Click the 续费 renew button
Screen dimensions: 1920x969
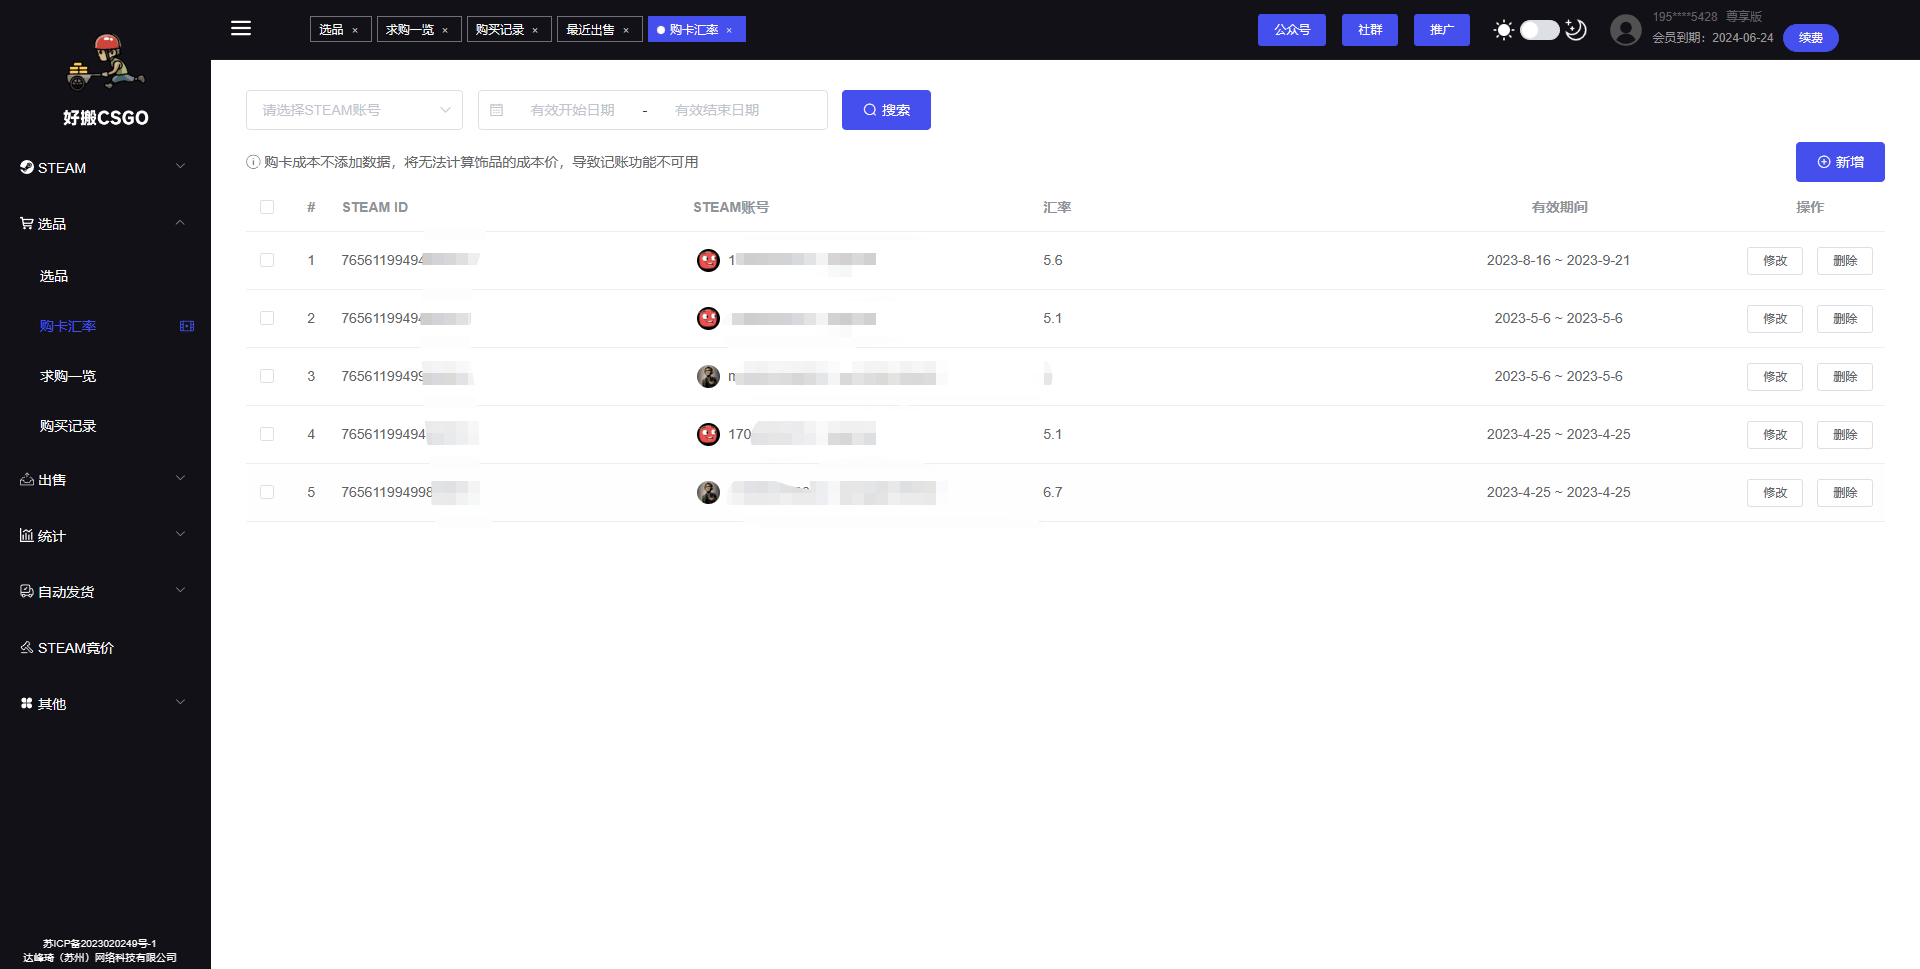click(1811, 38)
